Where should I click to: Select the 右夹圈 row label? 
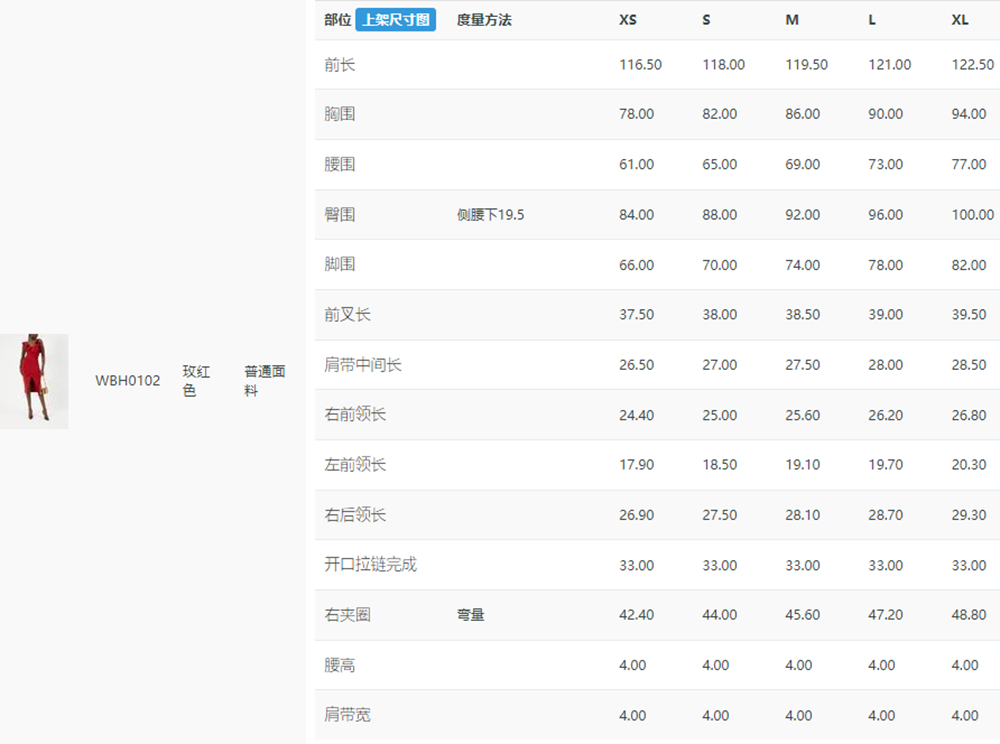(347, 615)
